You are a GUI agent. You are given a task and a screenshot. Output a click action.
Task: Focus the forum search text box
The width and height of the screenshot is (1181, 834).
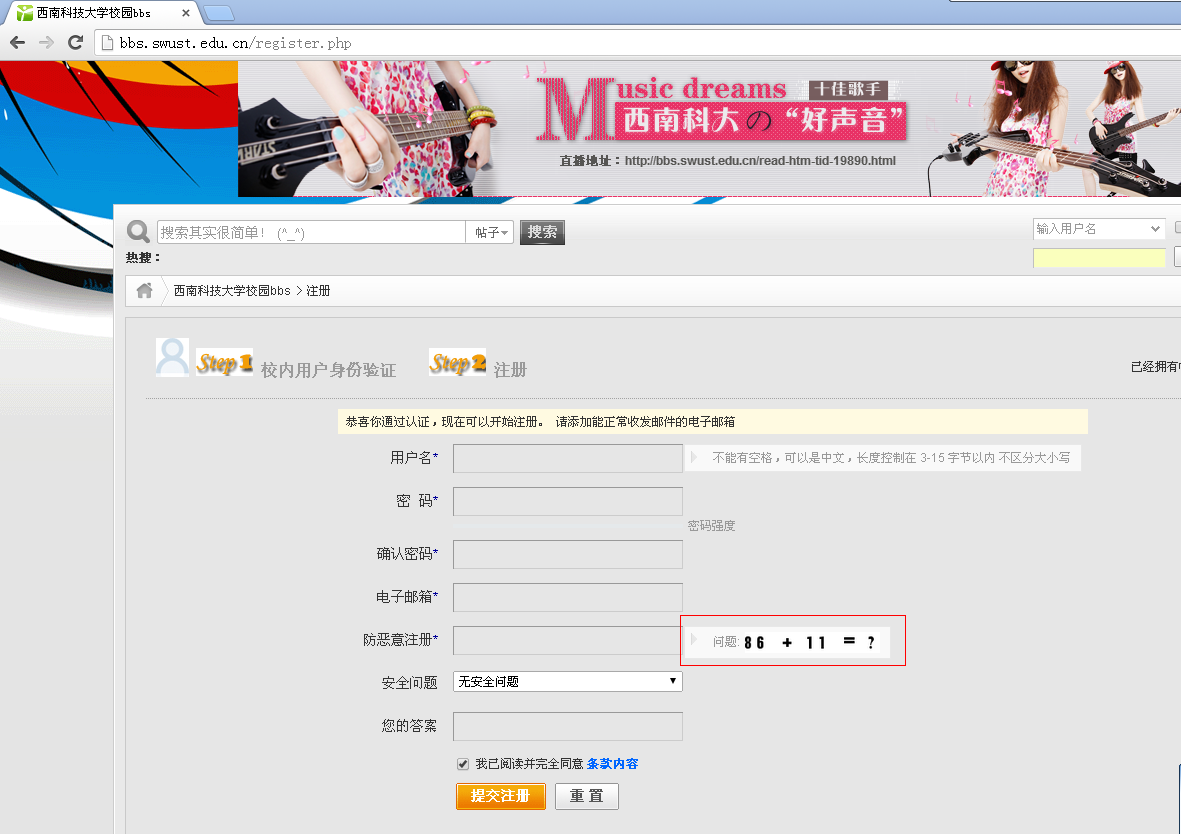click(x=311, y=232)
